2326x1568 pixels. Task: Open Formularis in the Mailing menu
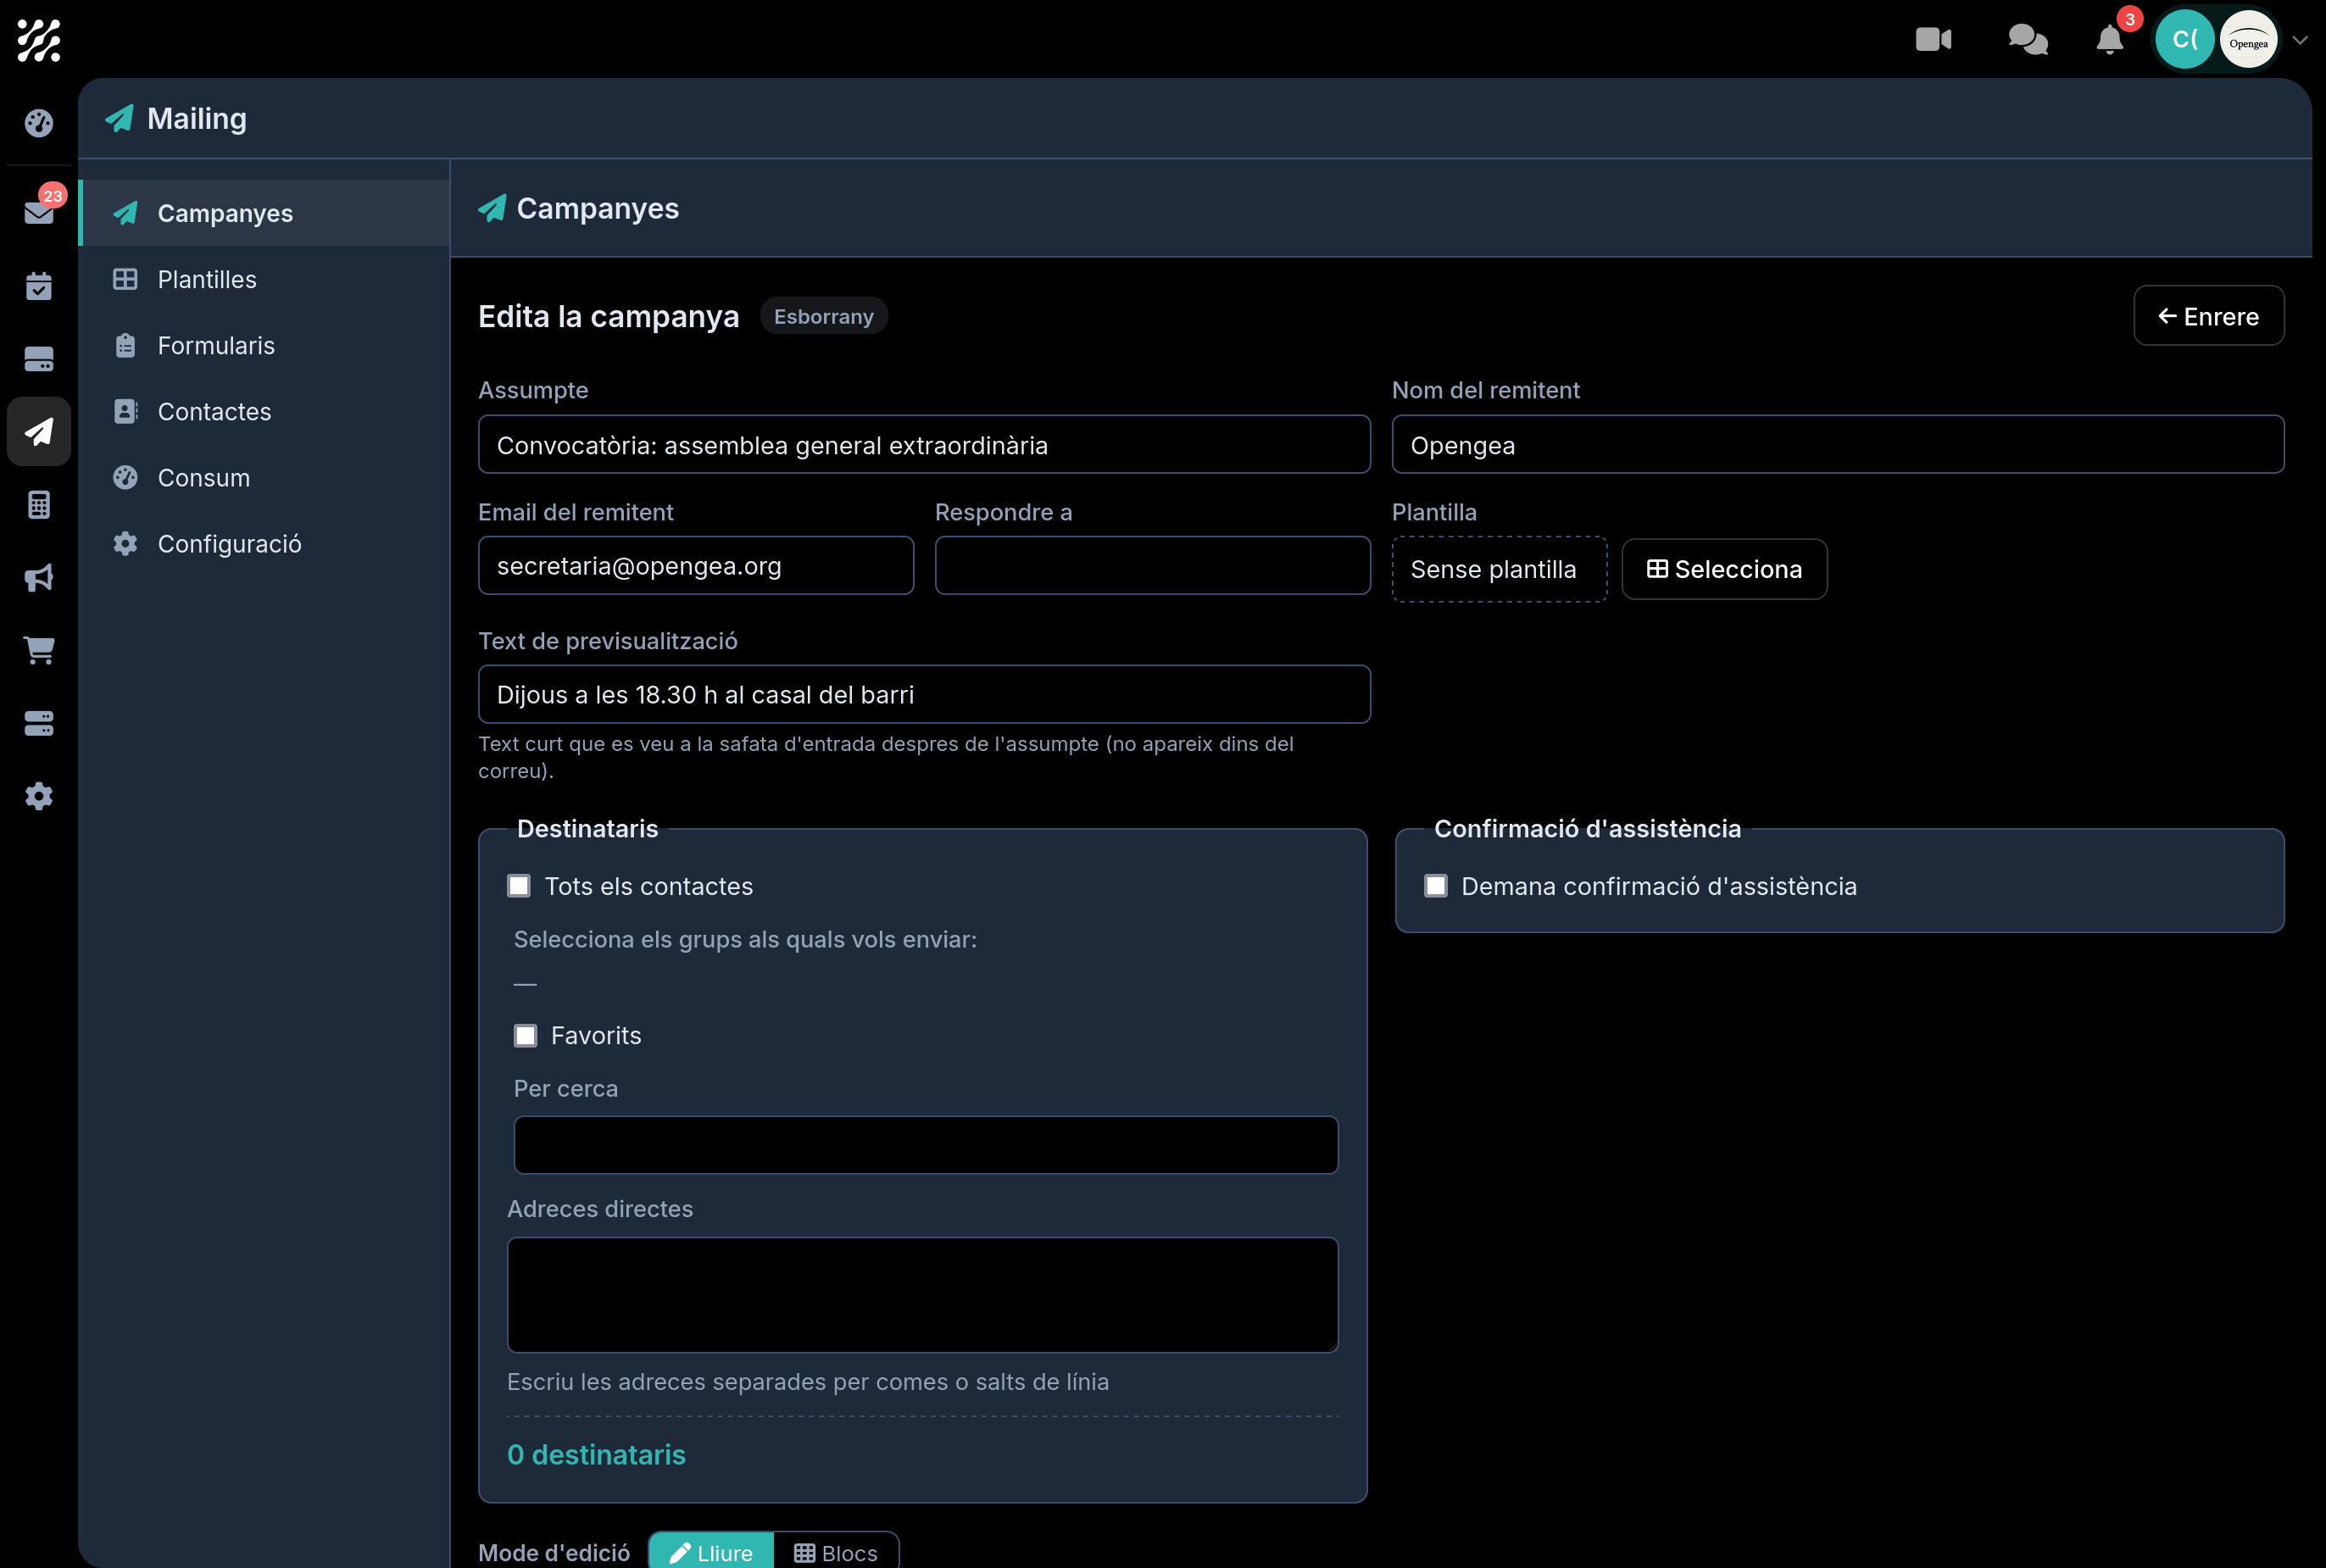pyautogui.click(x=264, y=345)
